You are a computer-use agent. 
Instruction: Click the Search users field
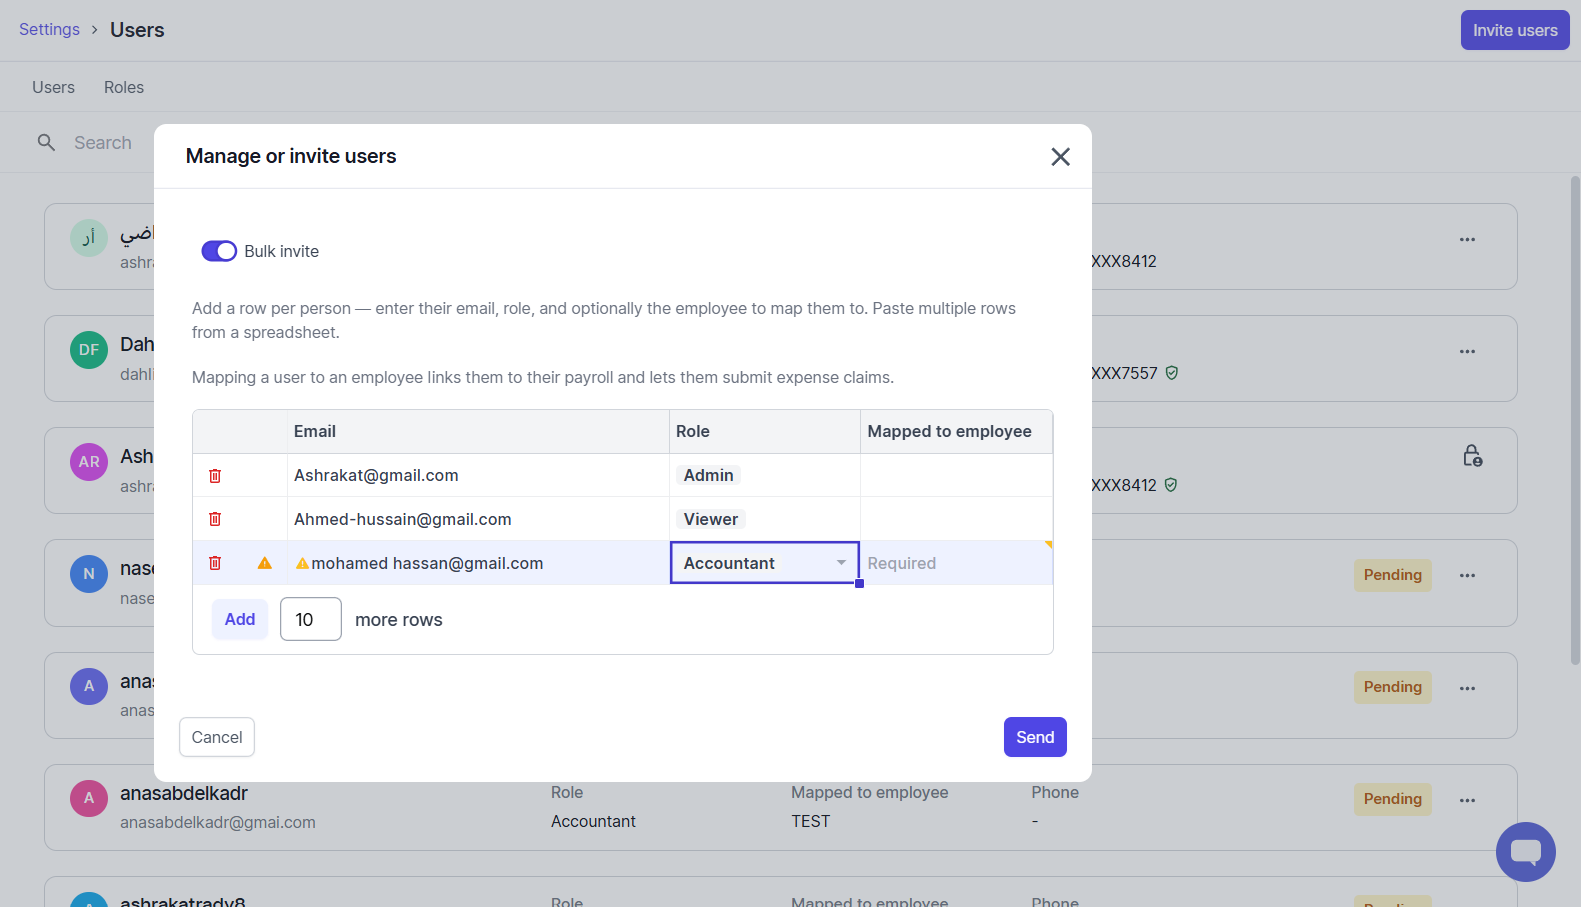tap(103, 143)
